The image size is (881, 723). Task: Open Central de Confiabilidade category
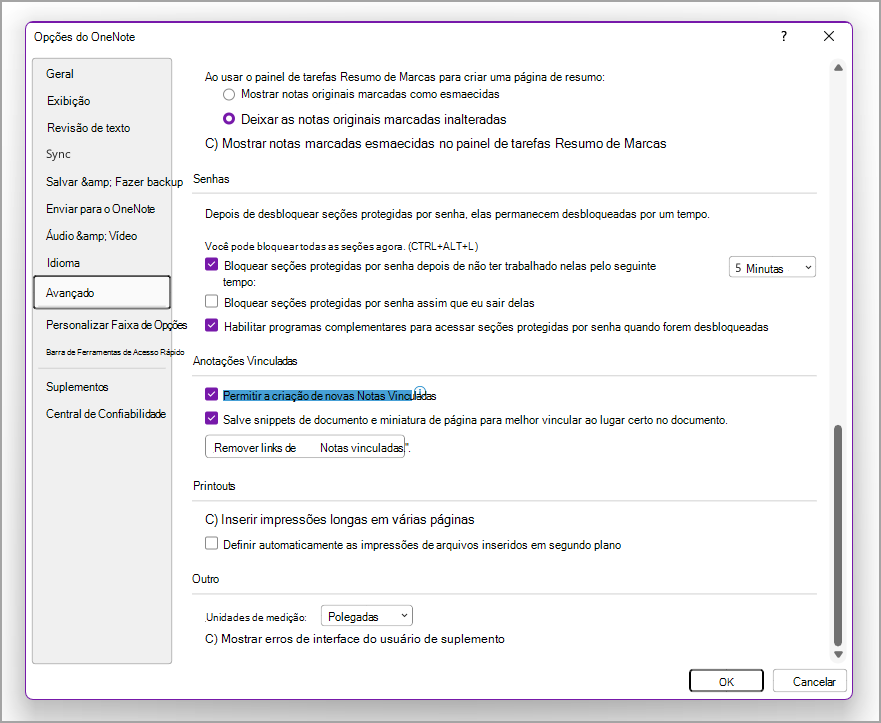pos(106,413)
